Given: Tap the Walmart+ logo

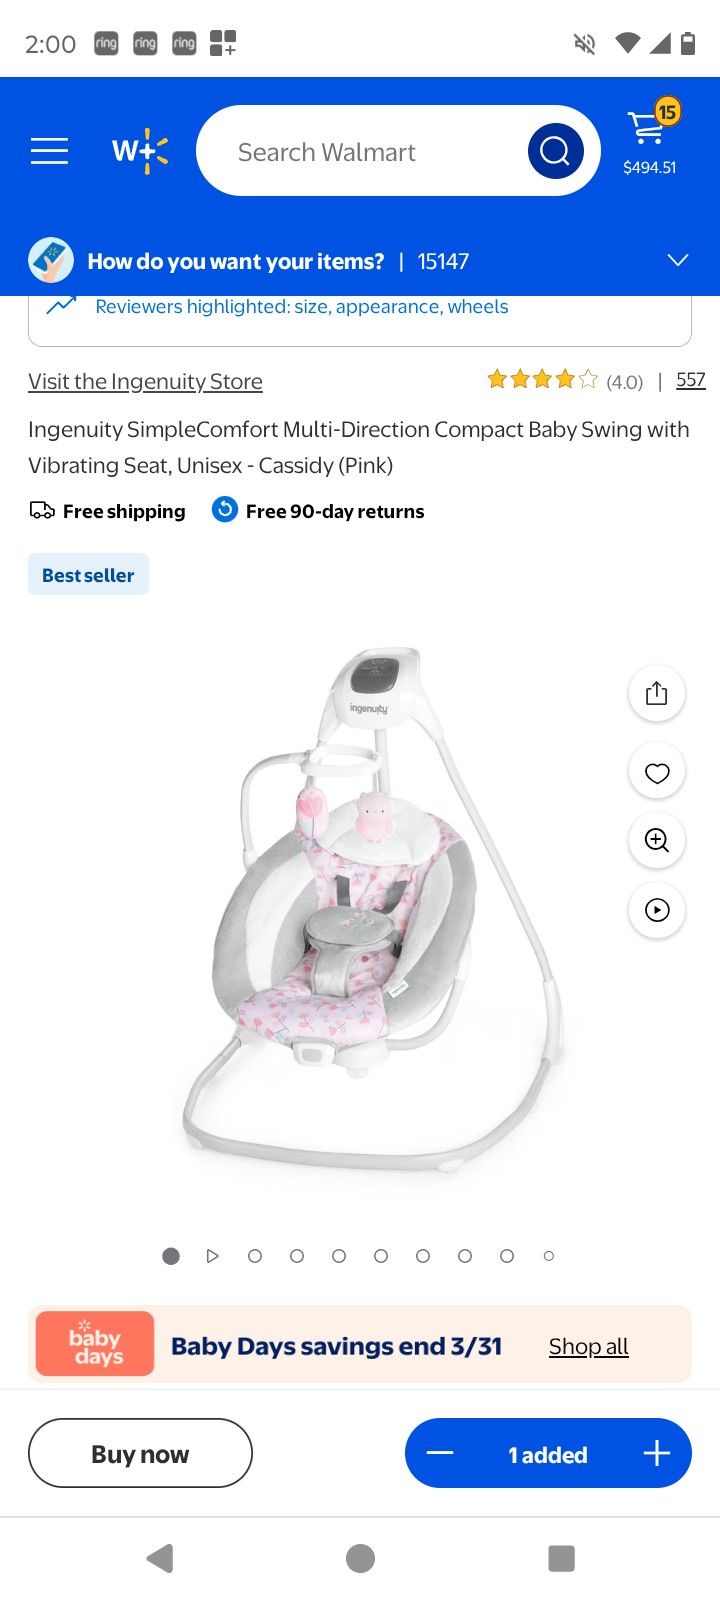Looking at the screenshot, I should tap(140, 151).
